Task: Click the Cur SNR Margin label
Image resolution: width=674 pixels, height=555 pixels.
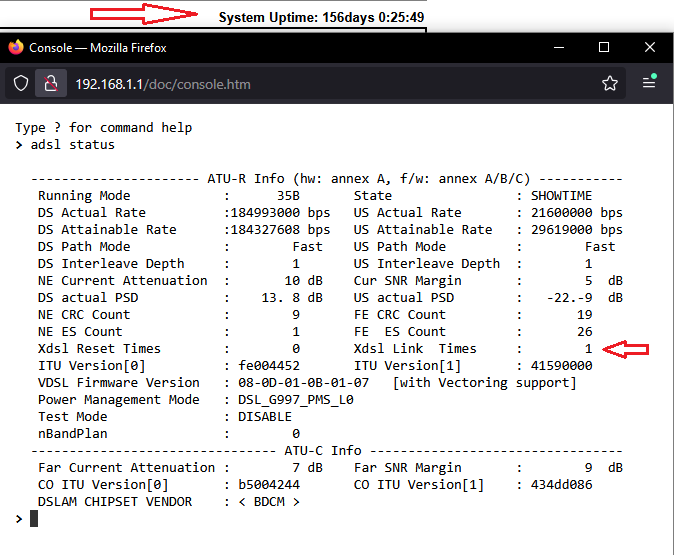Action: tap(407, 281)
